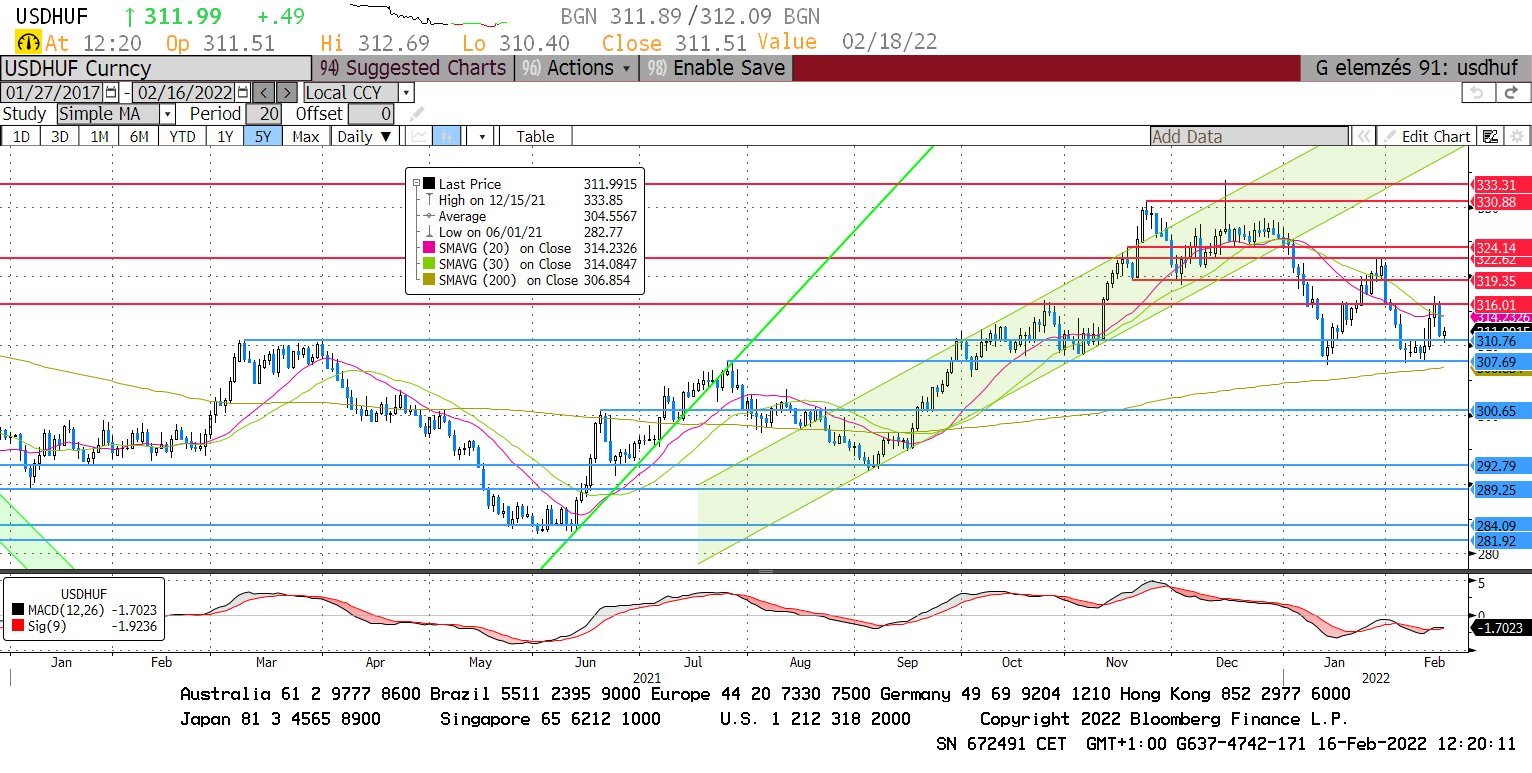Click the Edit Chart button
Screen dimensions: 1532x773
click(1427, 136)
